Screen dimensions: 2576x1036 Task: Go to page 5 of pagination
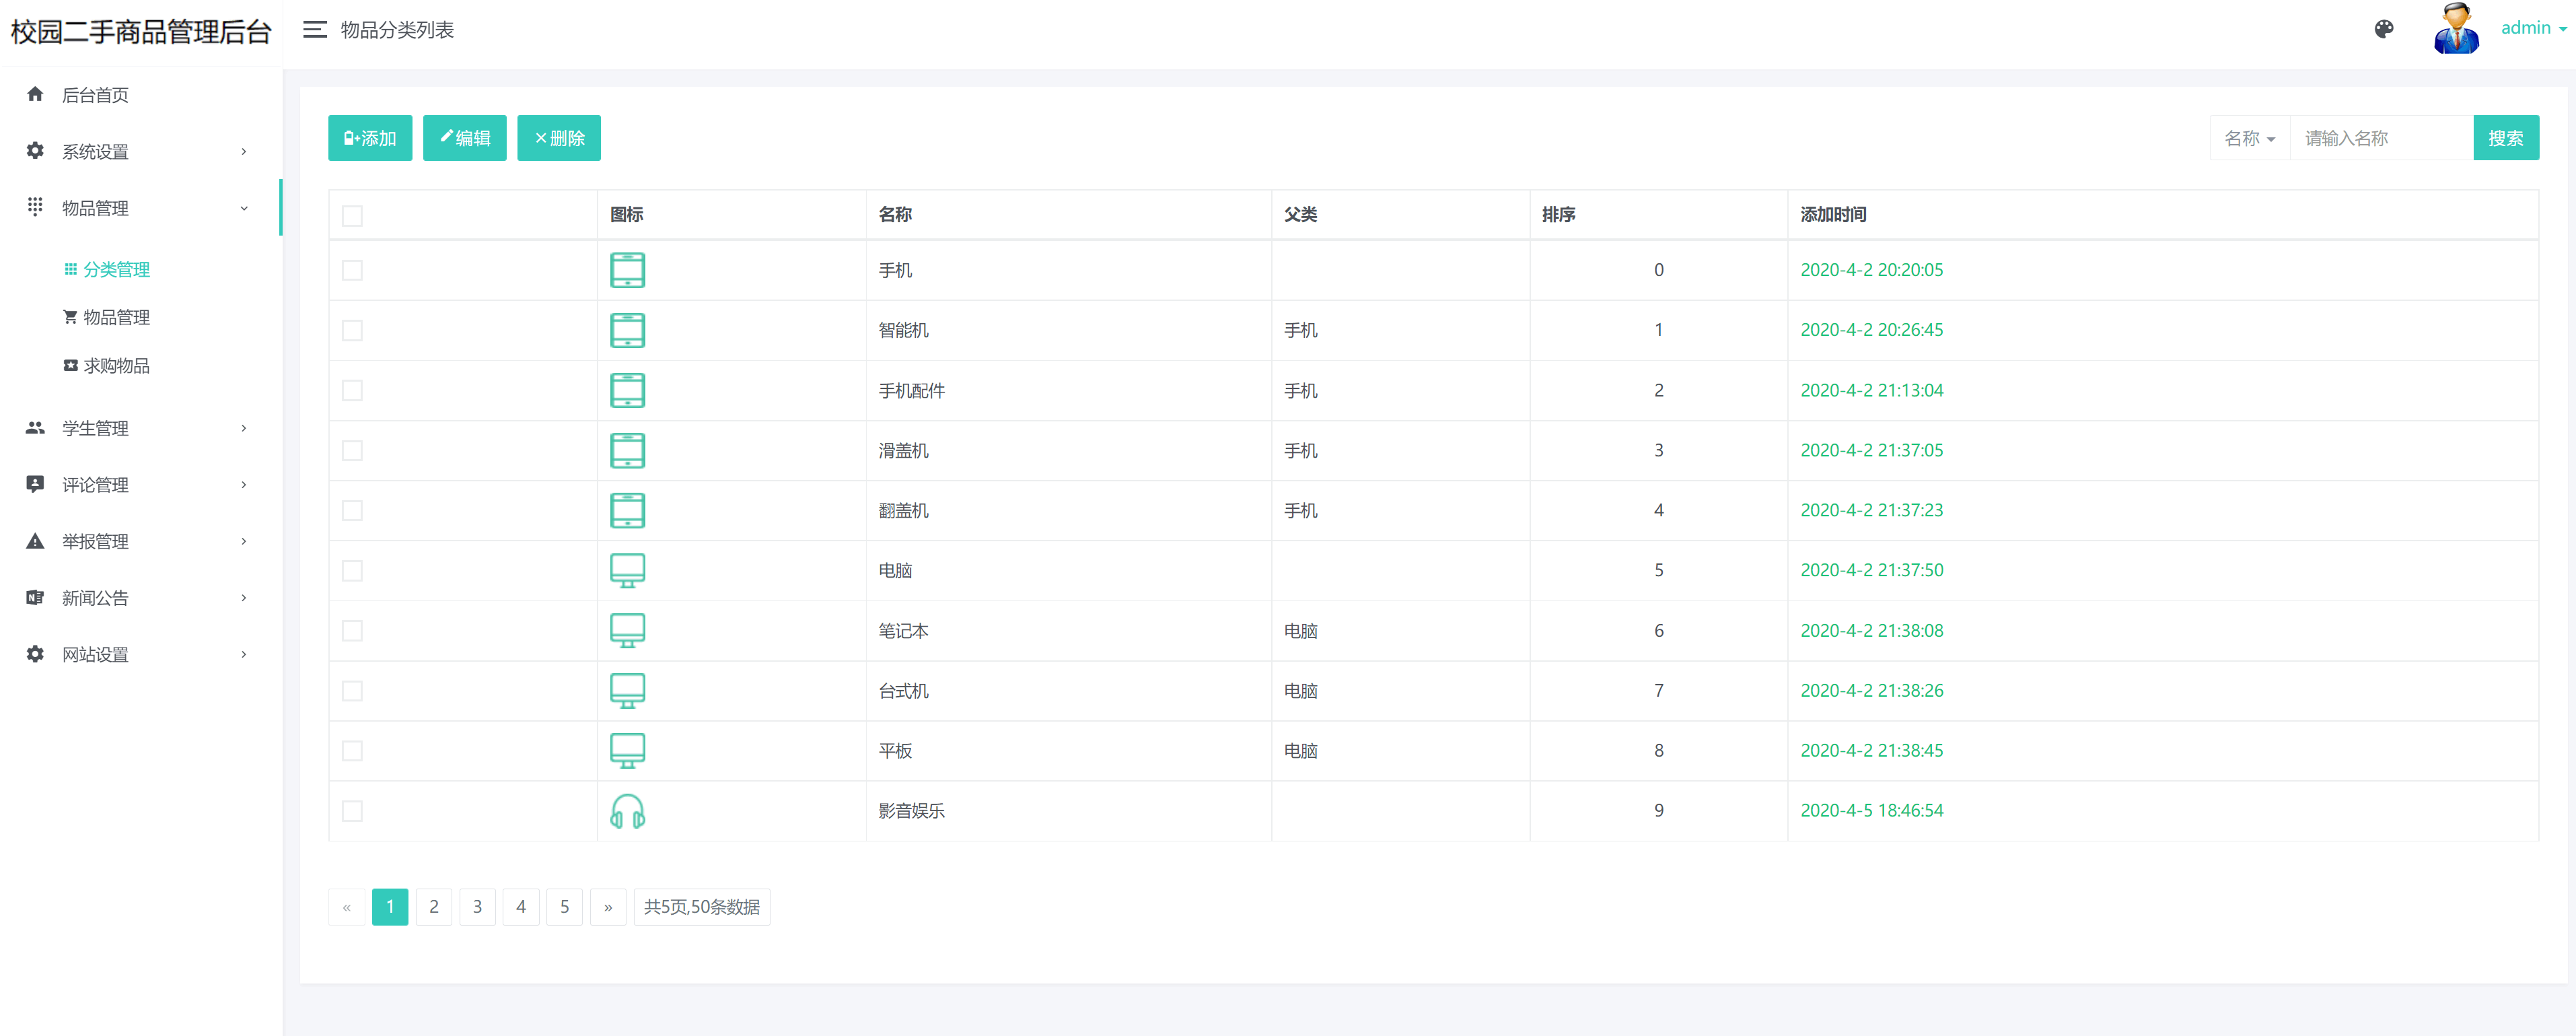[564, 907]
